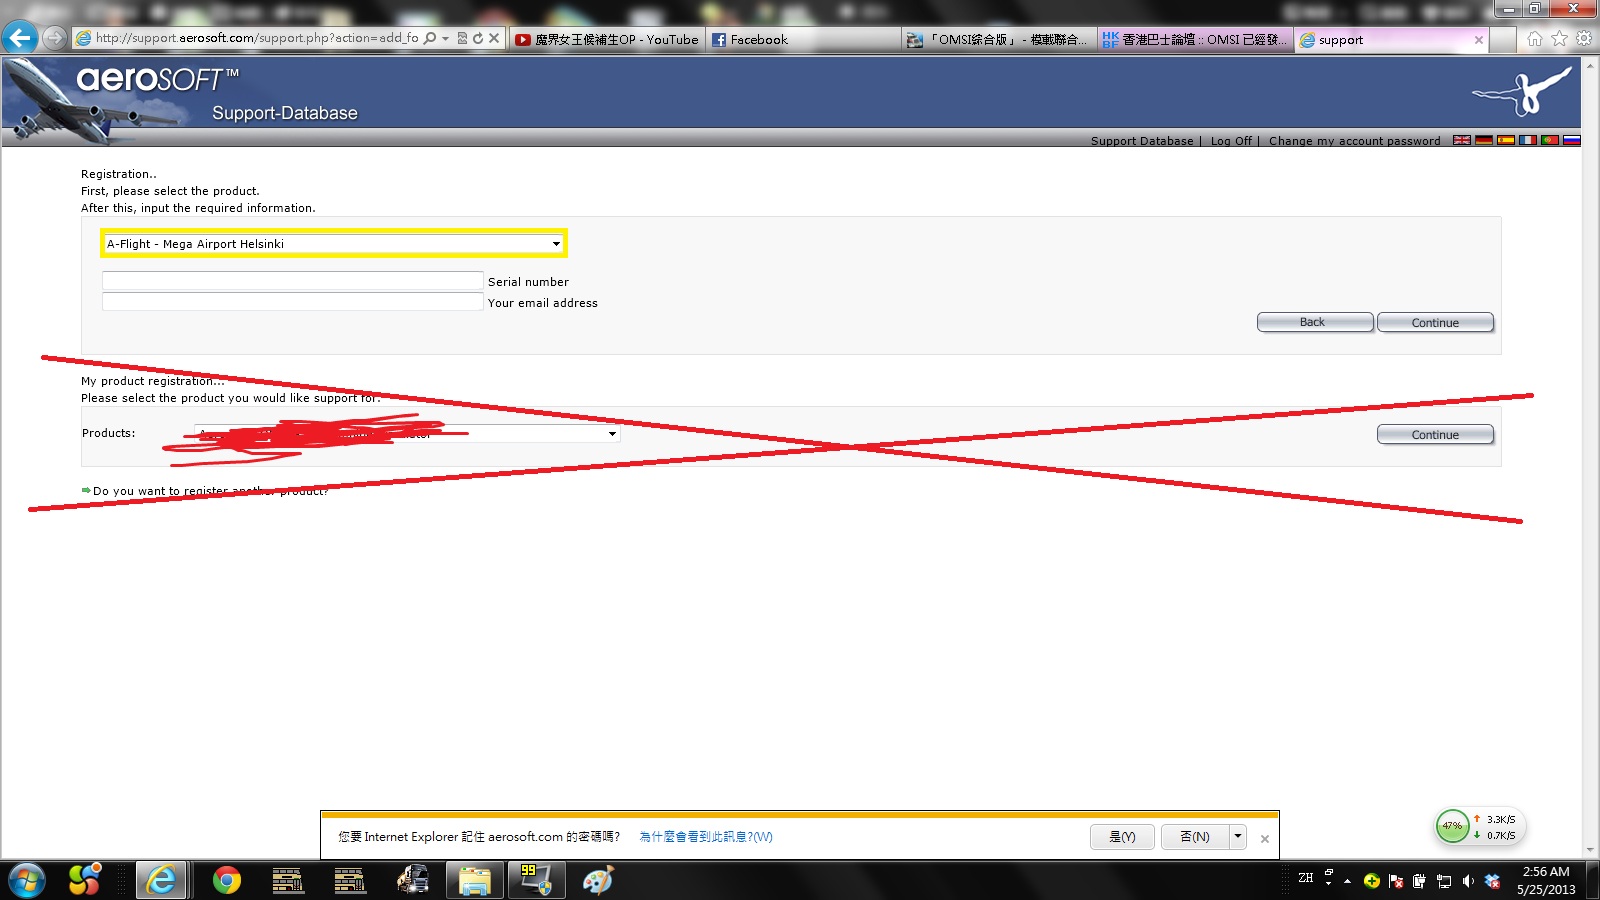Focus the Serial number input field

click(x=293, y=281)
